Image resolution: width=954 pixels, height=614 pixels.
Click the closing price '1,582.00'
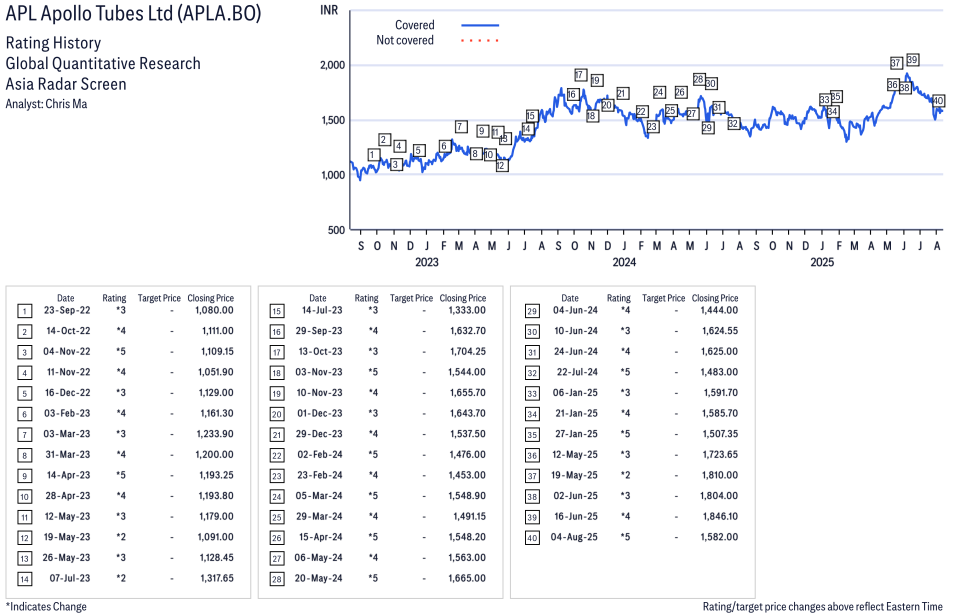pos(719,537)
